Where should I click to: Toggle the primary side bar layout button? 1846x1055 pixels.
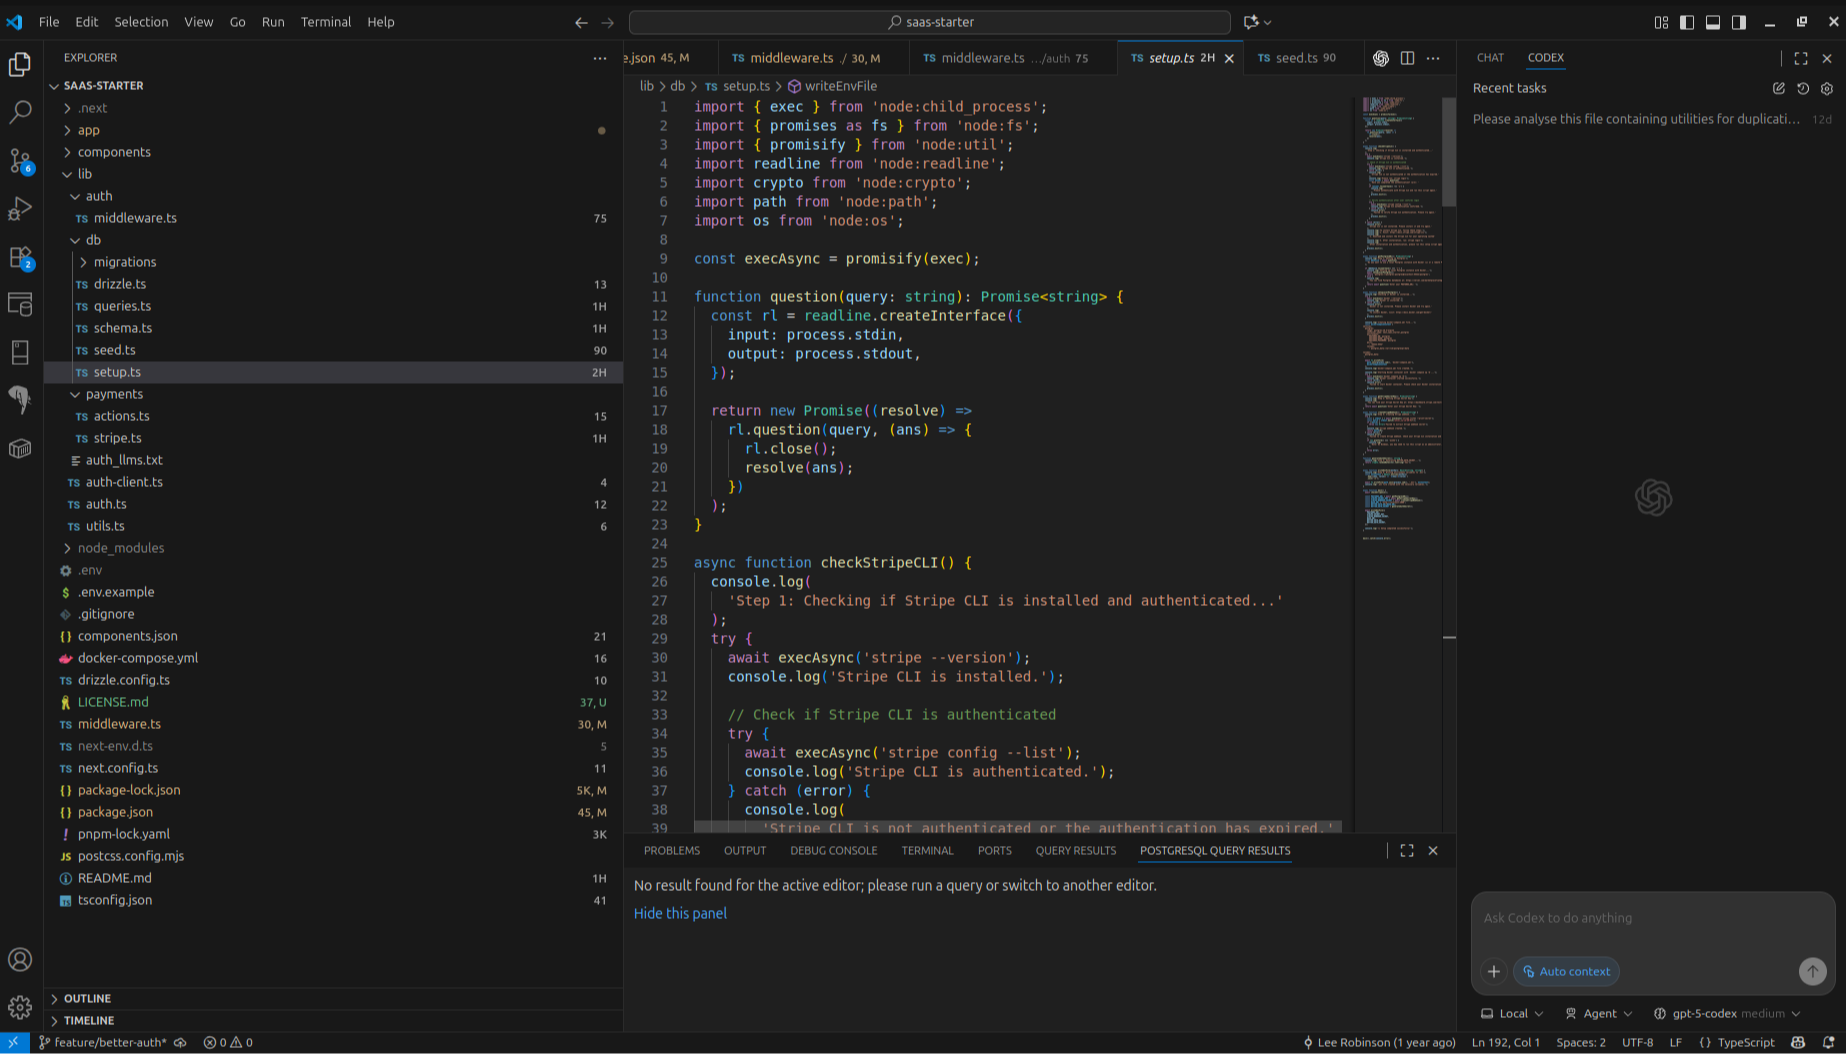[x=1687, y=22]
